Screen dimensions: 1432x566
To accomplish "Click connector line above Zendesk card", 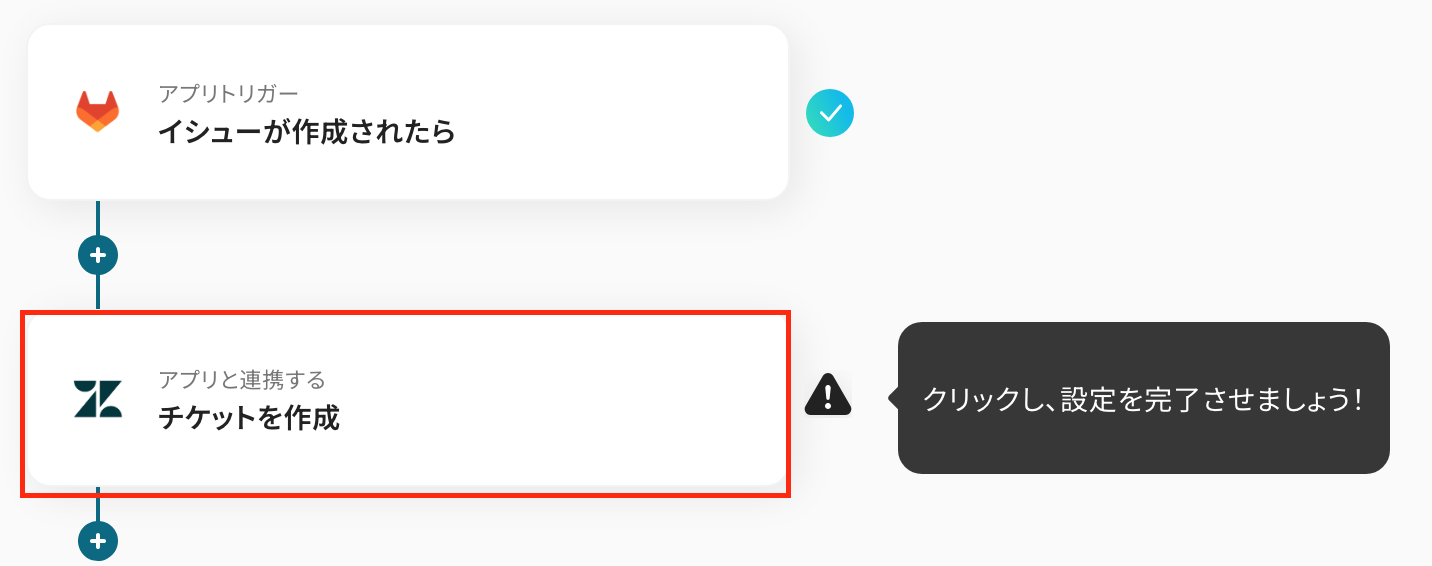I will 98,292.
